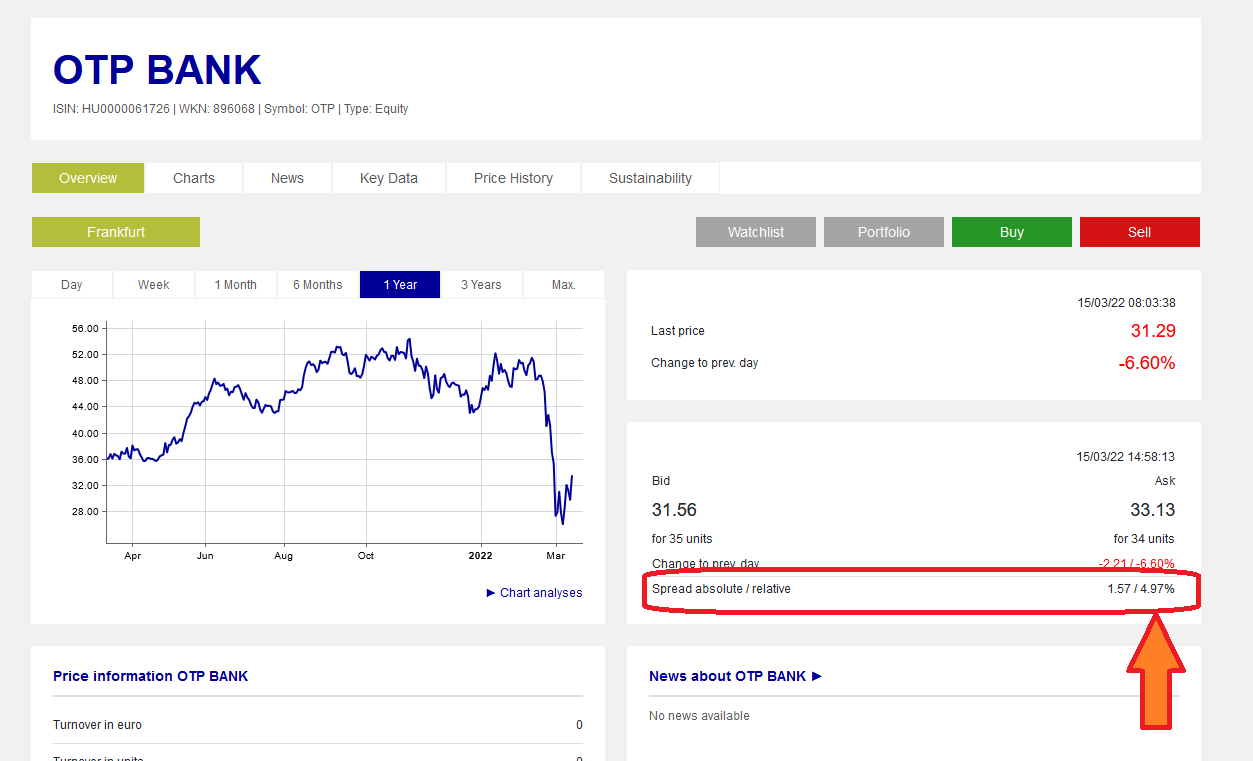The image size is (1253, 761).
Task: Click the 'No news available' text
Action: click(699, 716)
